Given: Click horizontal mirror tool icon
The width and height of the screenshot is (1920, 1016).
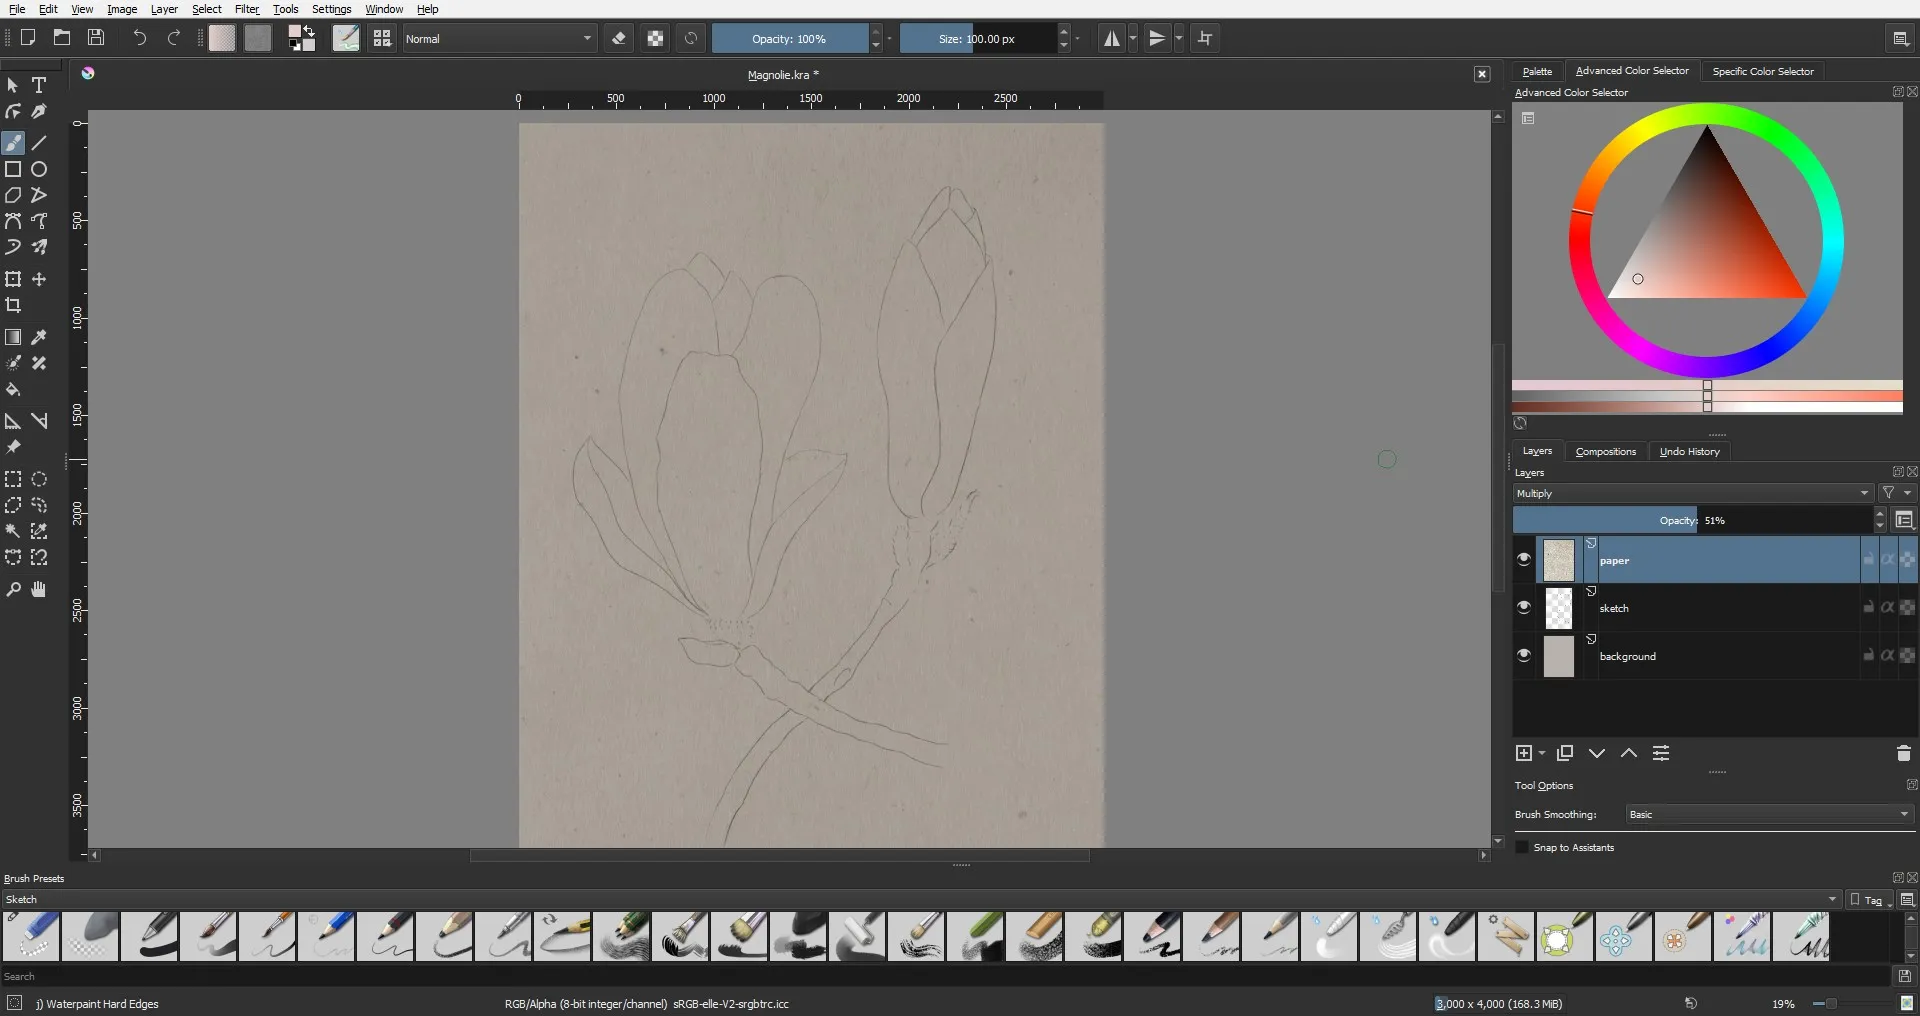Looking at the screenshot, I should pos(1111,39).
